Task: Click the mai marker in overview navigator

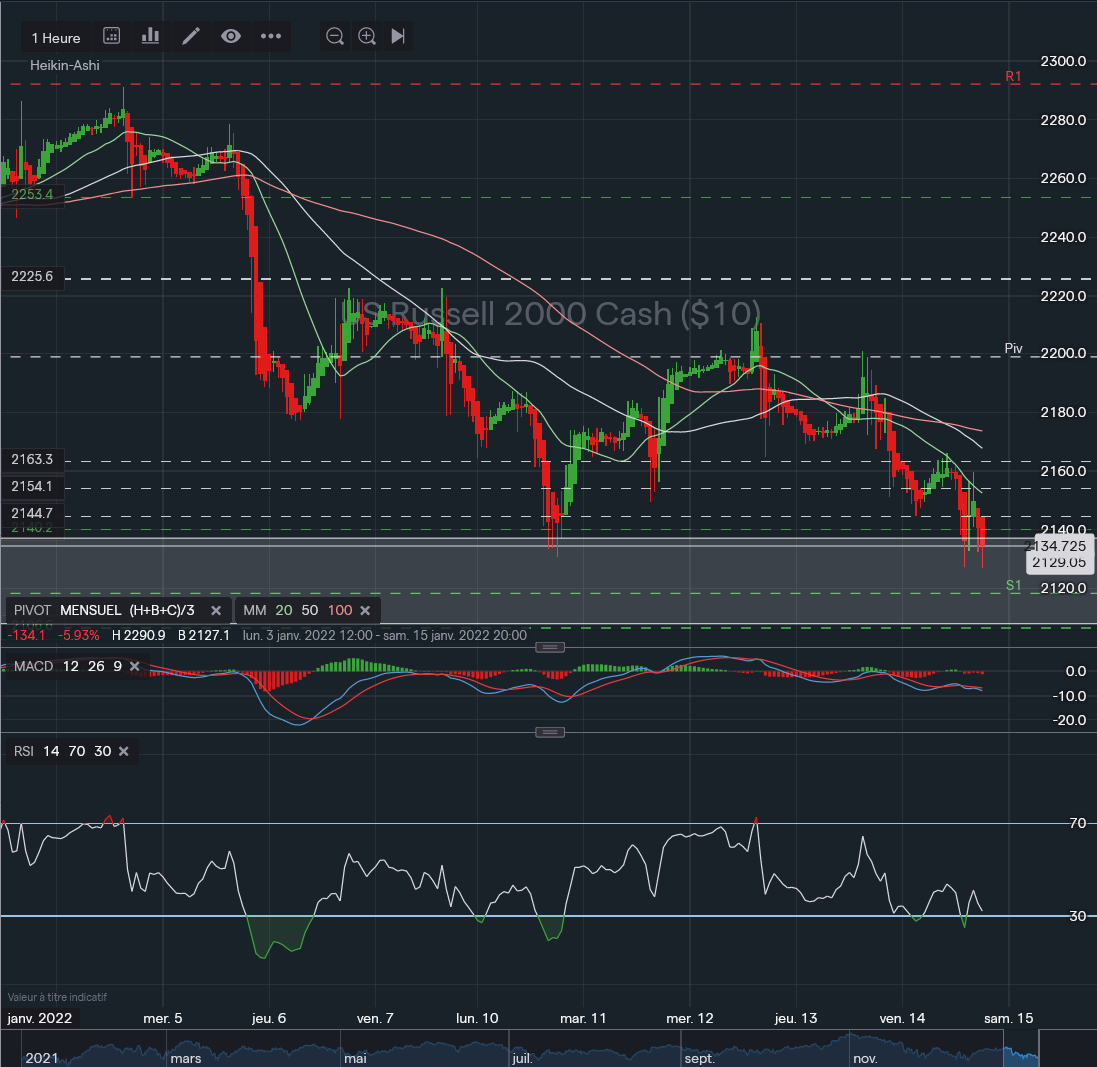Action: [x=355, y=1058]
